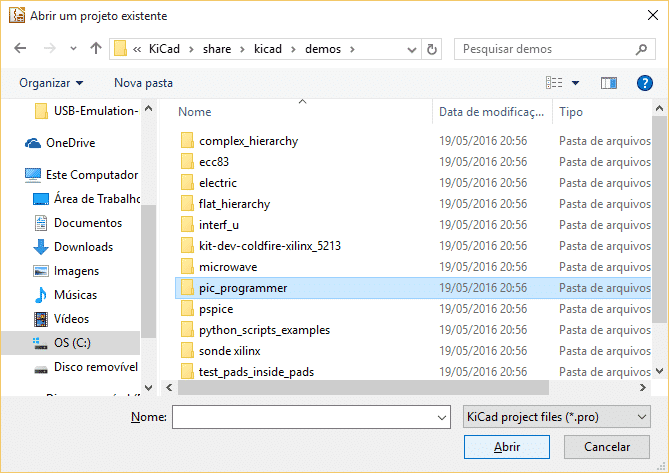This screenshot has height=473, width=669.
Task: Expand the Nome filename history dropdown
Action: coord(442,417)
